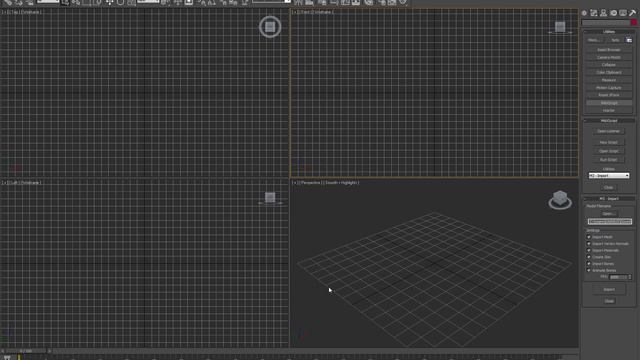Image resolution: width=640 pixels, height=360 pixels.
Task: Open the Hierarchy command panel tab
Action: [x=603, y=13]
